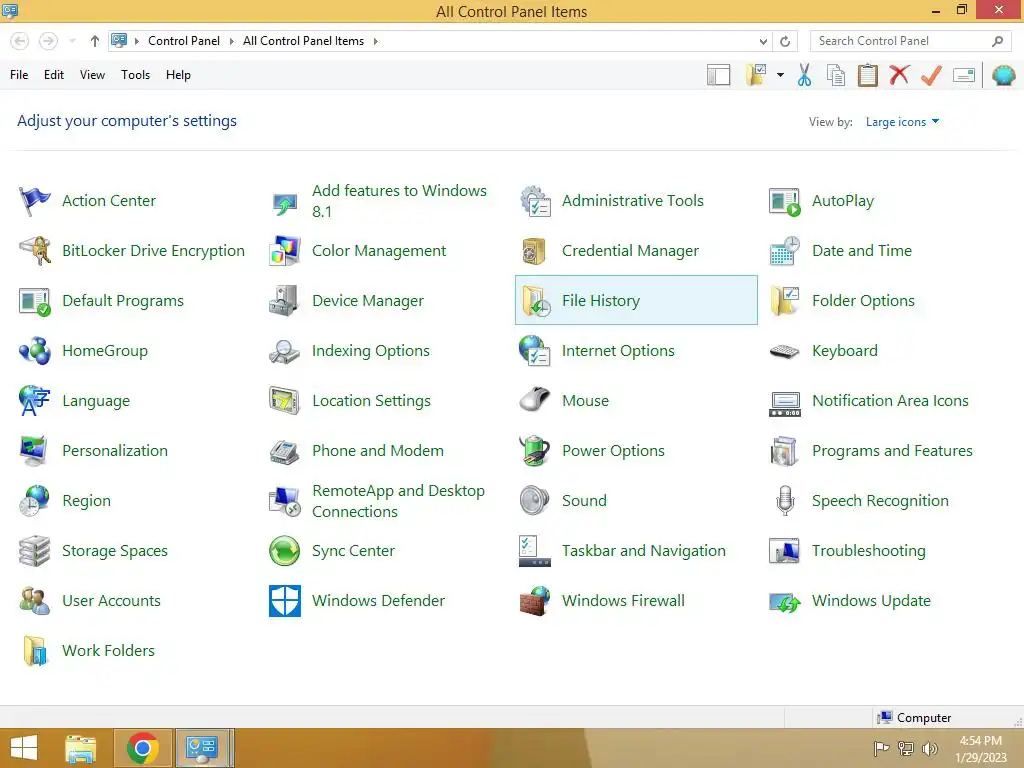This screenshot has height=768, width=1024.
Task: Open the Troubleshooting link
Action: click(869, 551)
